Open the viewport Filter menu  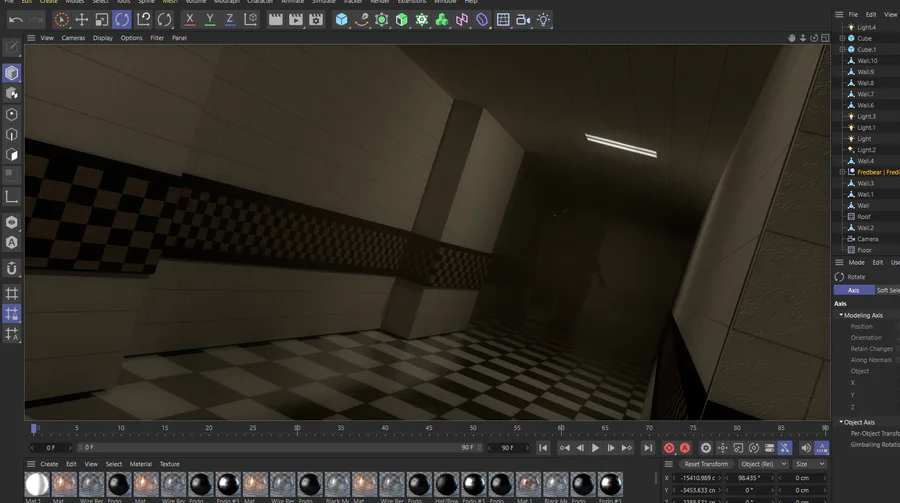[157, 38]
